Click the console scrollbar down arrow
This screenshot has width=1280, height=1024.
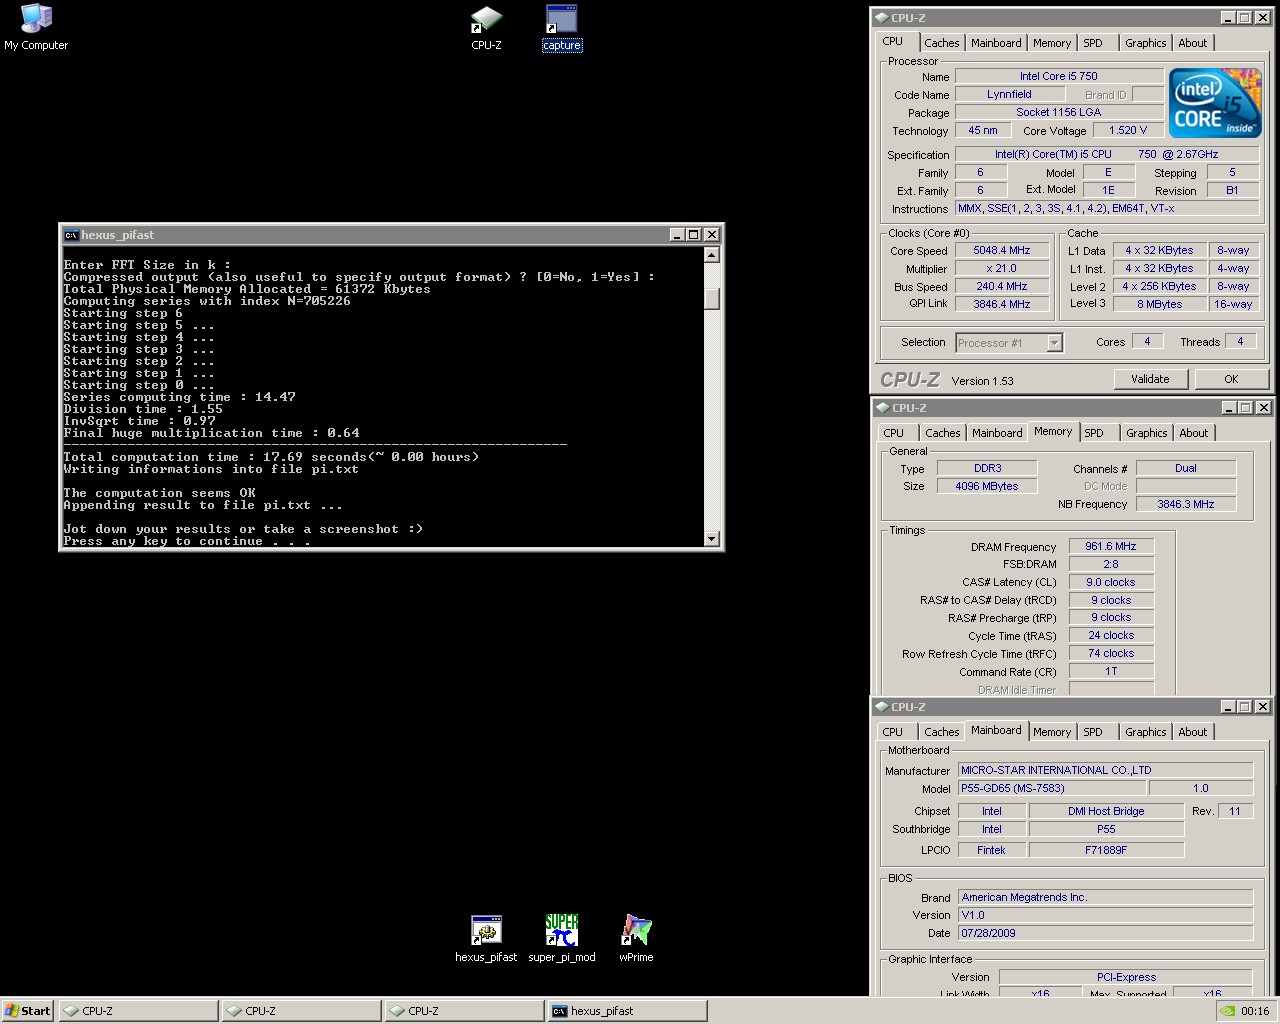tap(712, 539)
